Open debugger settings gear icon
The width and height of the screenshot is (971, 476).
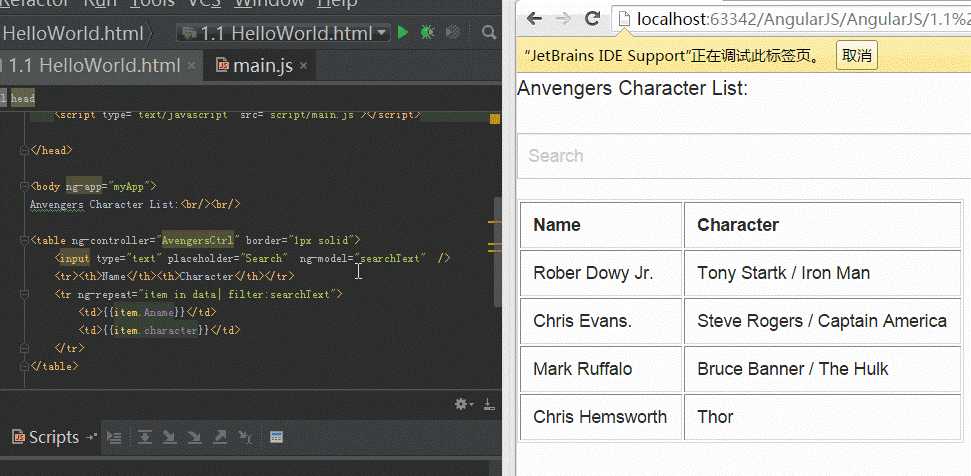(x=462, y=404)
